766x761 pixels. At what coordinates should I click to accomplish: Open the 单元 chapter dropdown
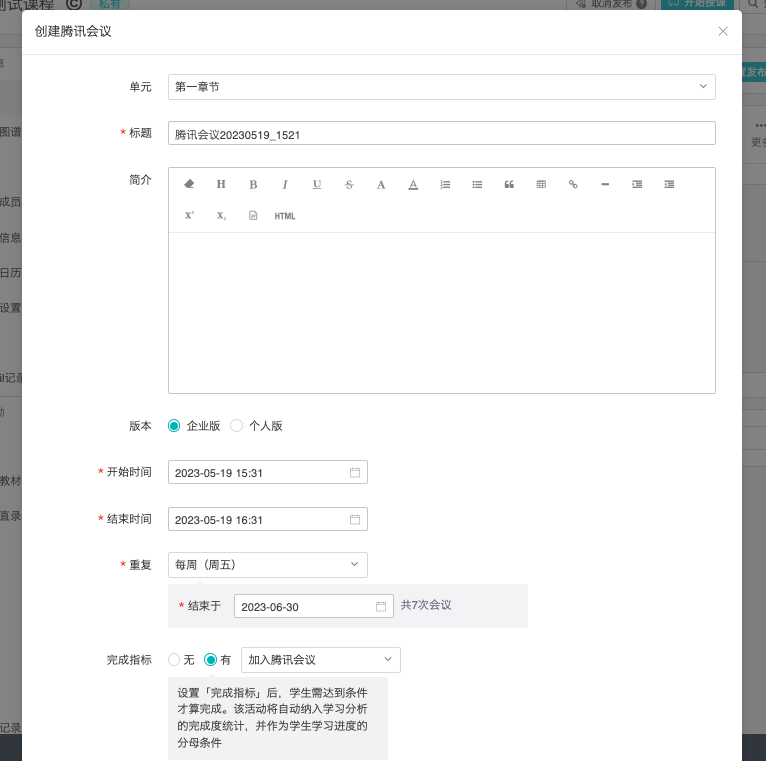[x=441, y=87]
